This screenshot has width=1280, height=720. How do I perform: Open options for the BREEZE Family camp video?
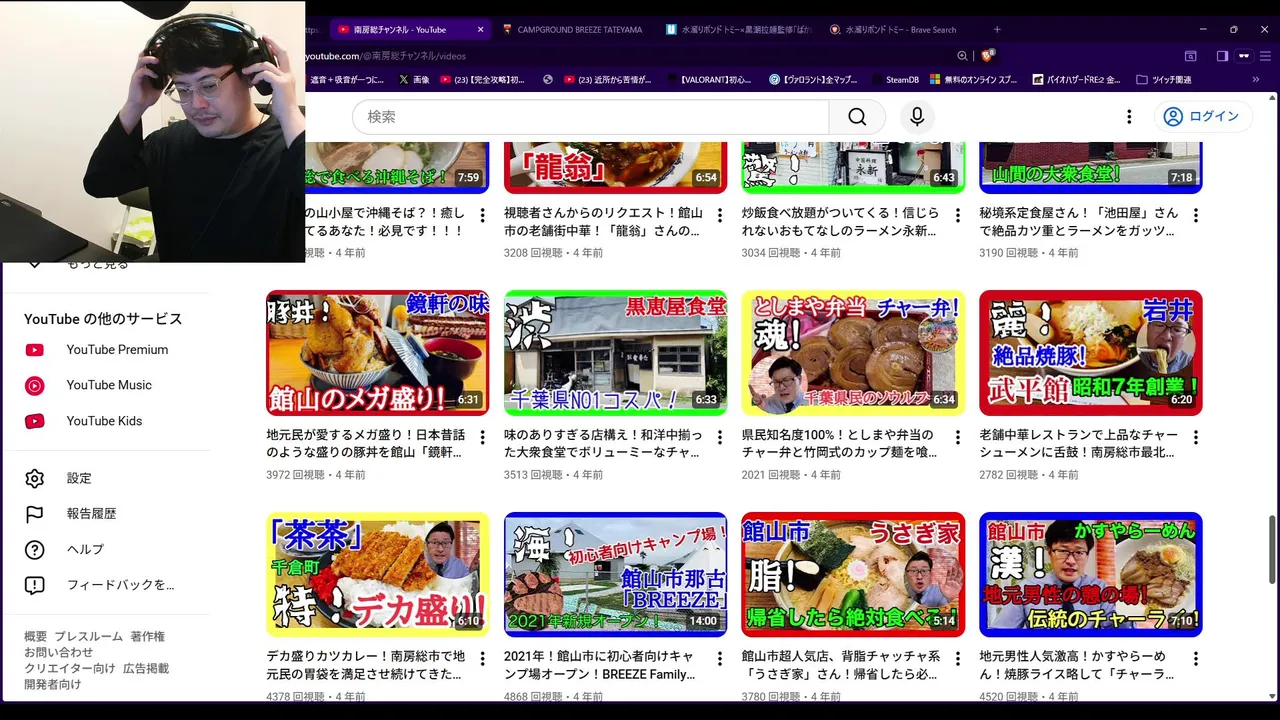(720, 659)
